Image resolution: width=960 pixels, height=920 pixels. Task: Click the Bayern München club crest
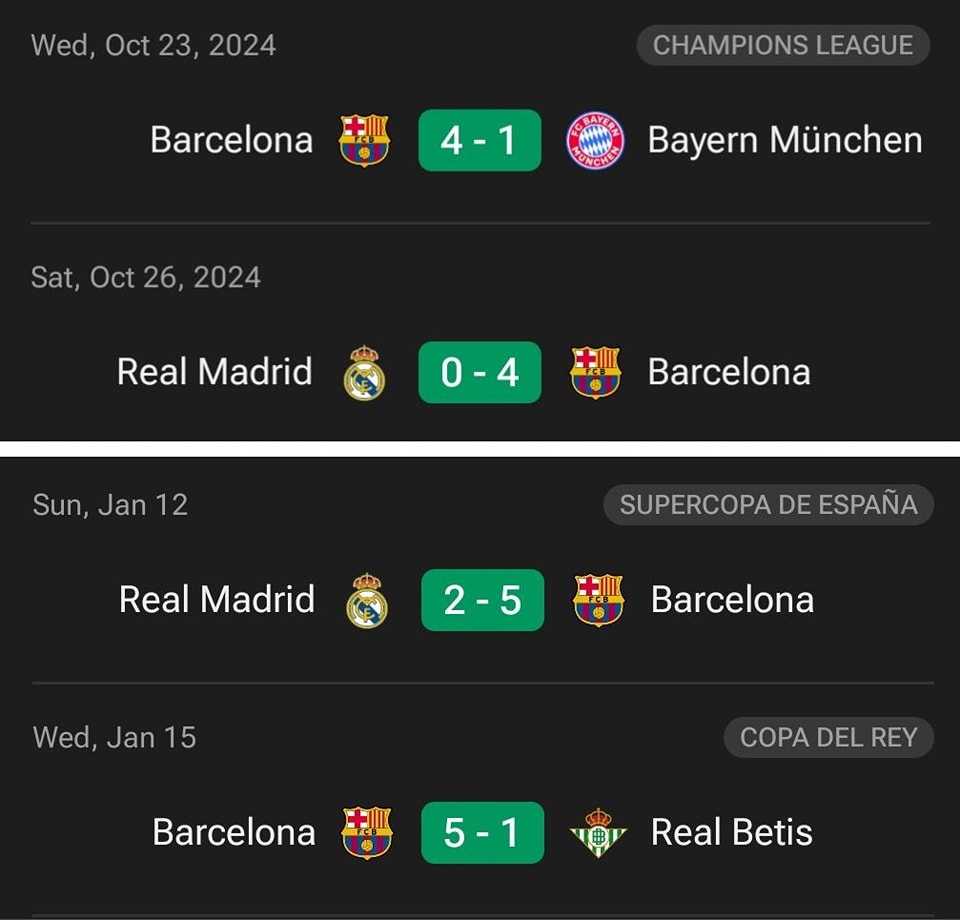[x=595, y=140]
